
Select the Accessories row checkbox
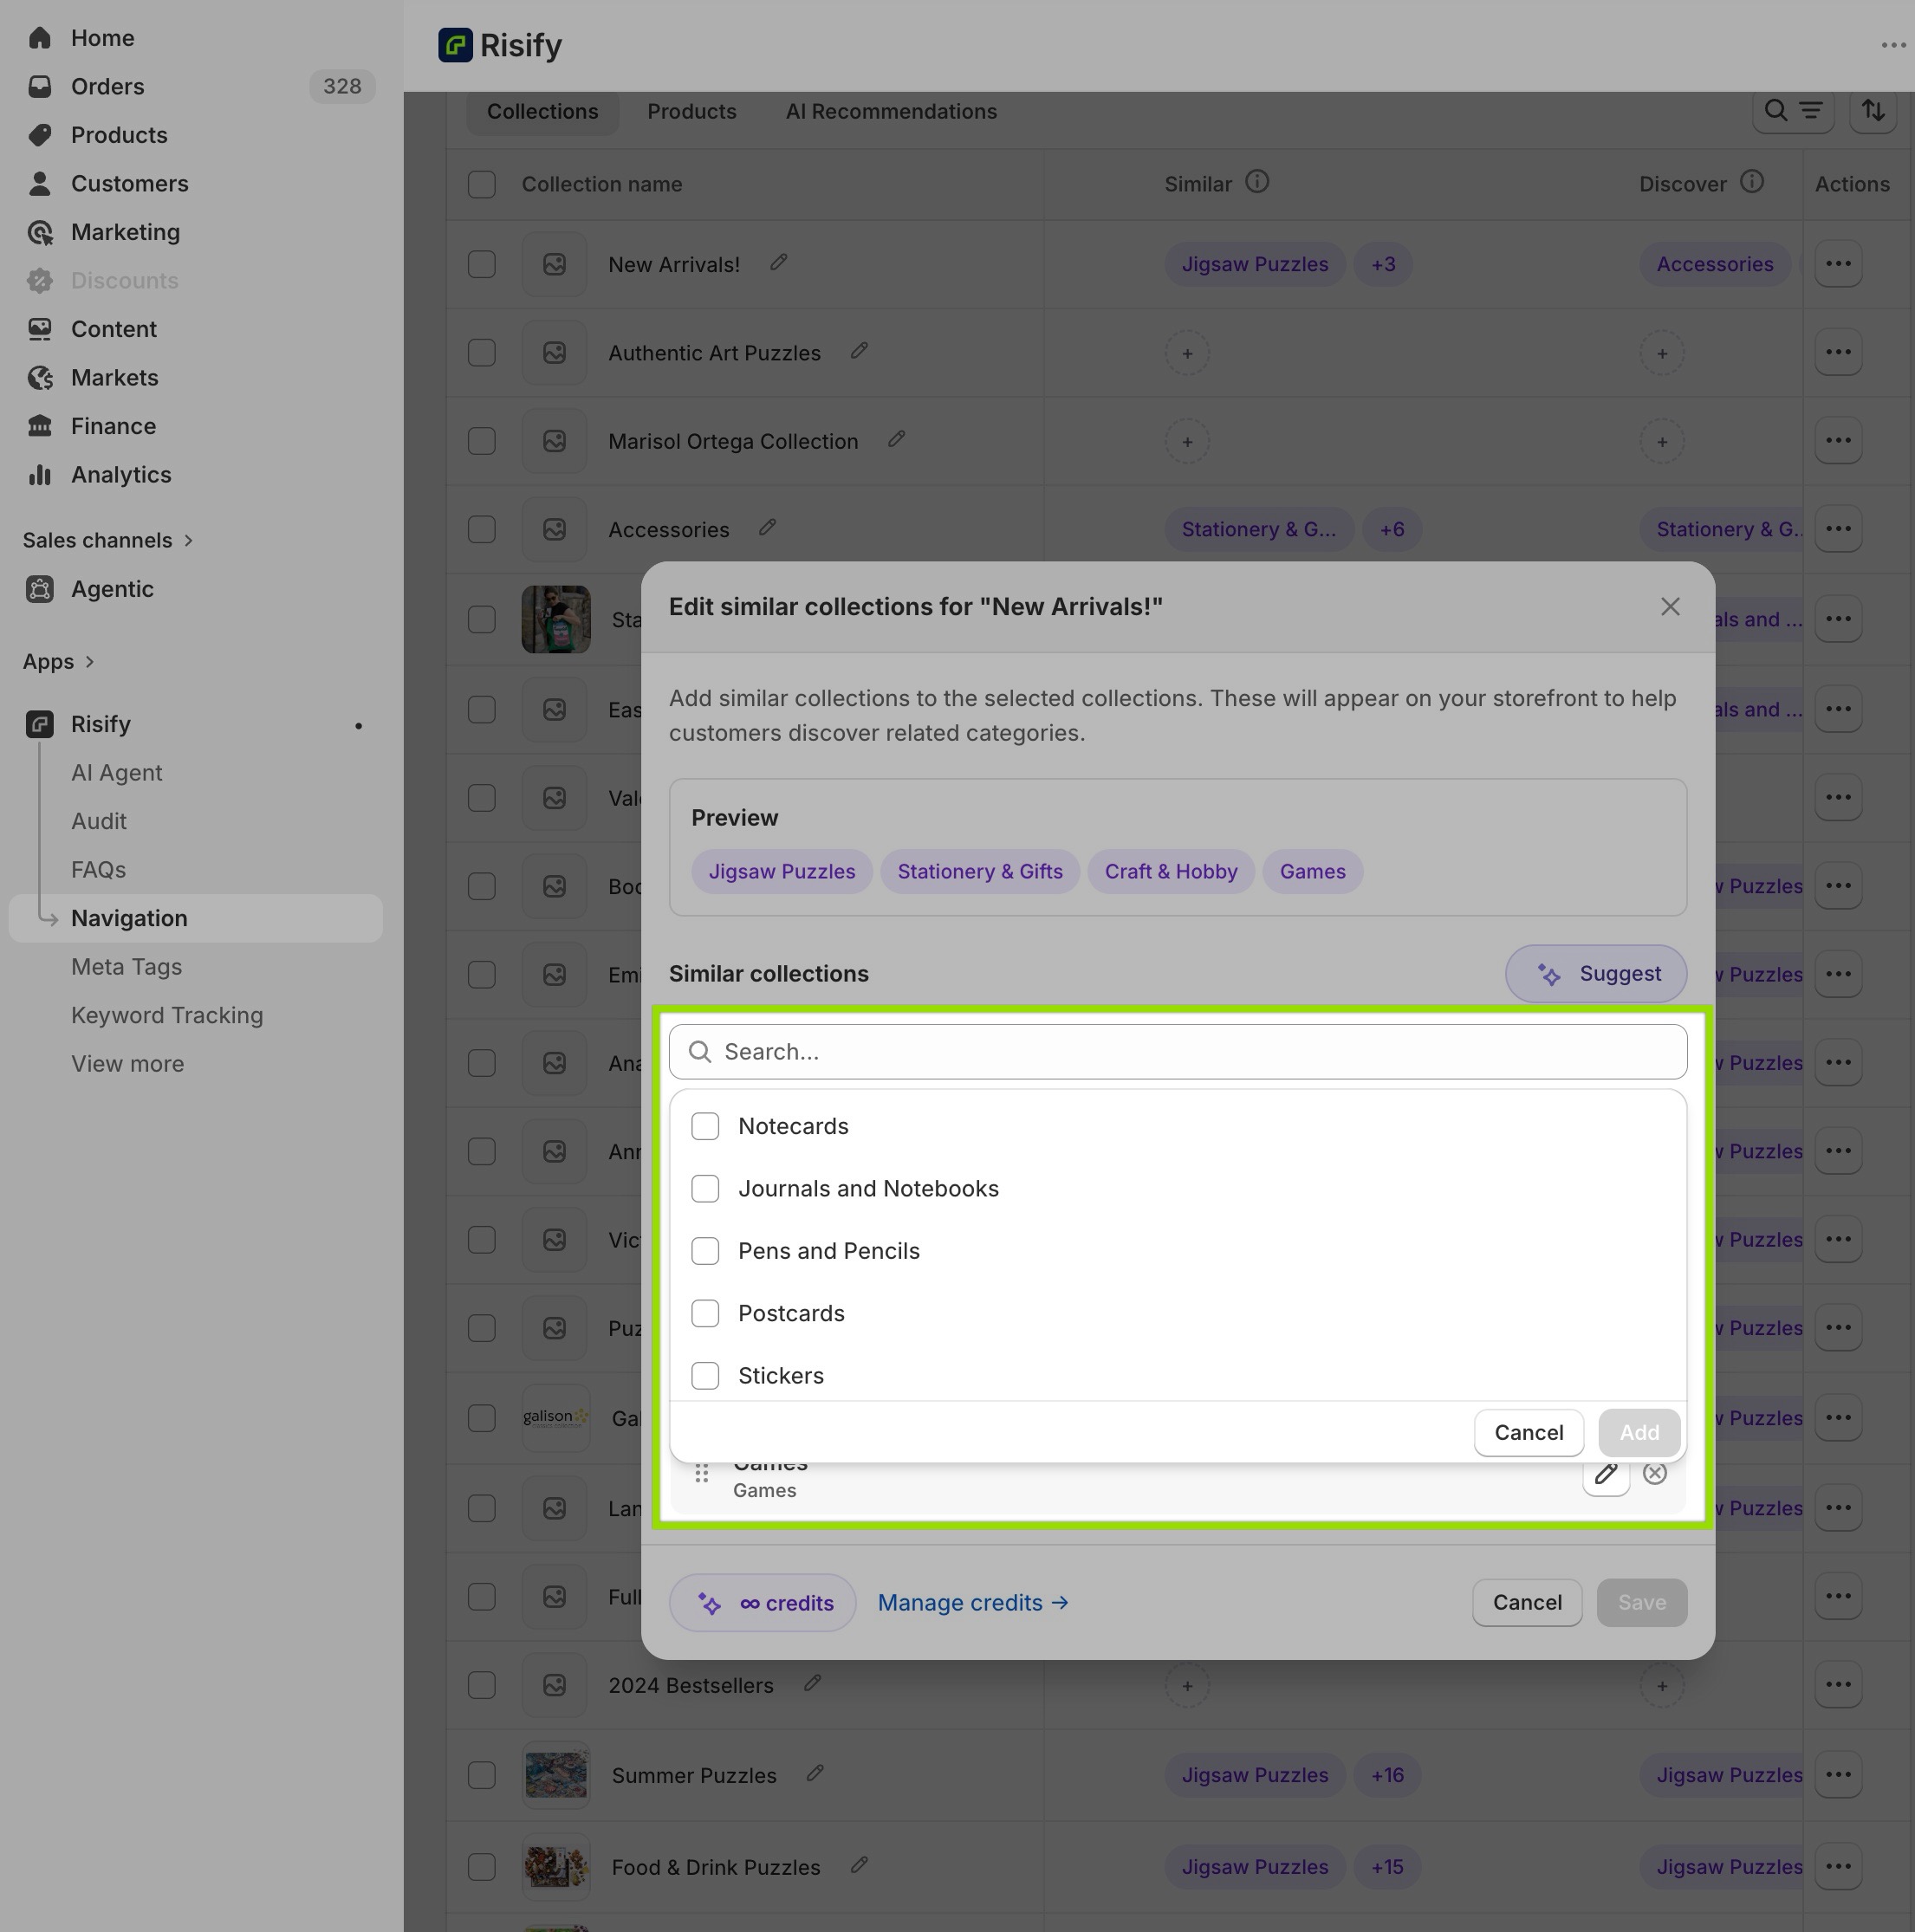pyautogui.click(x=482, y=529)
